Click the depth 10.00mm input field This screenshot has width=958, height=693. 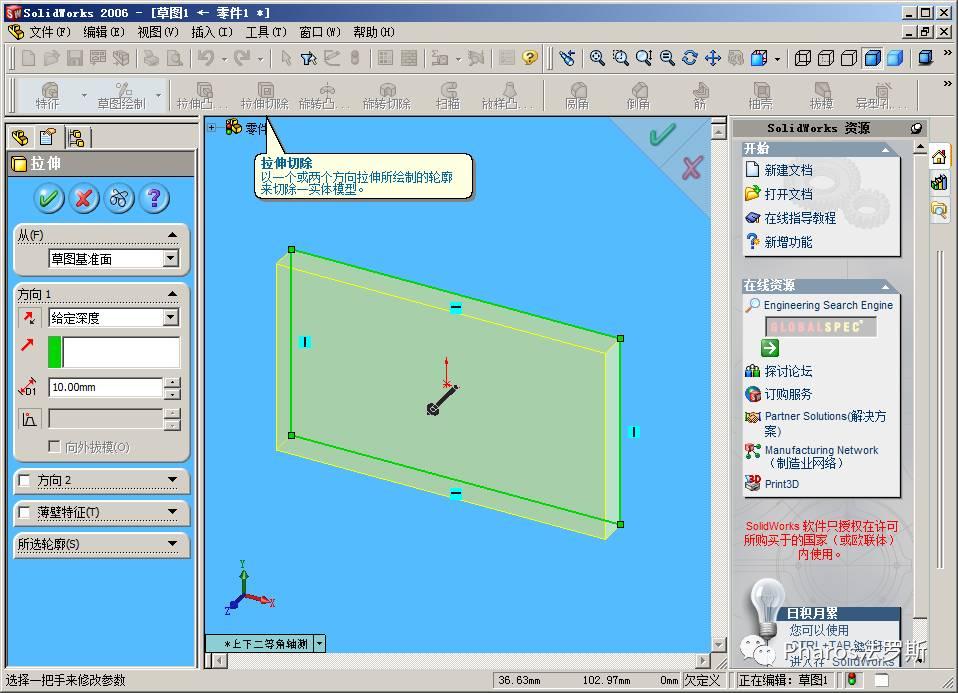(x=105, y=387)
